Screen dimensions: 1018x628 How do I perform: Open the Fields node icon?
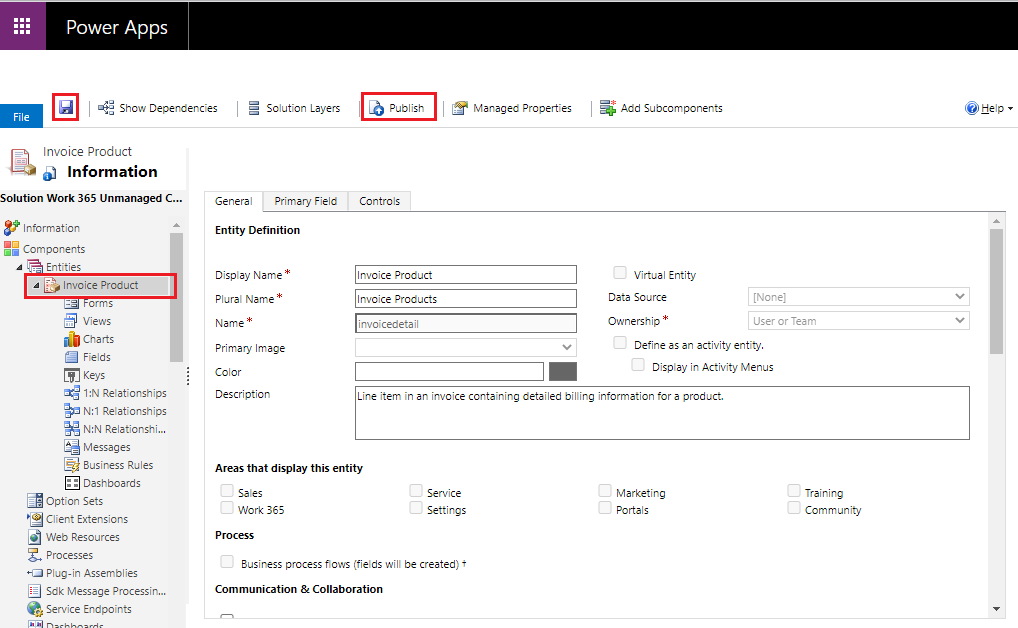71,357
